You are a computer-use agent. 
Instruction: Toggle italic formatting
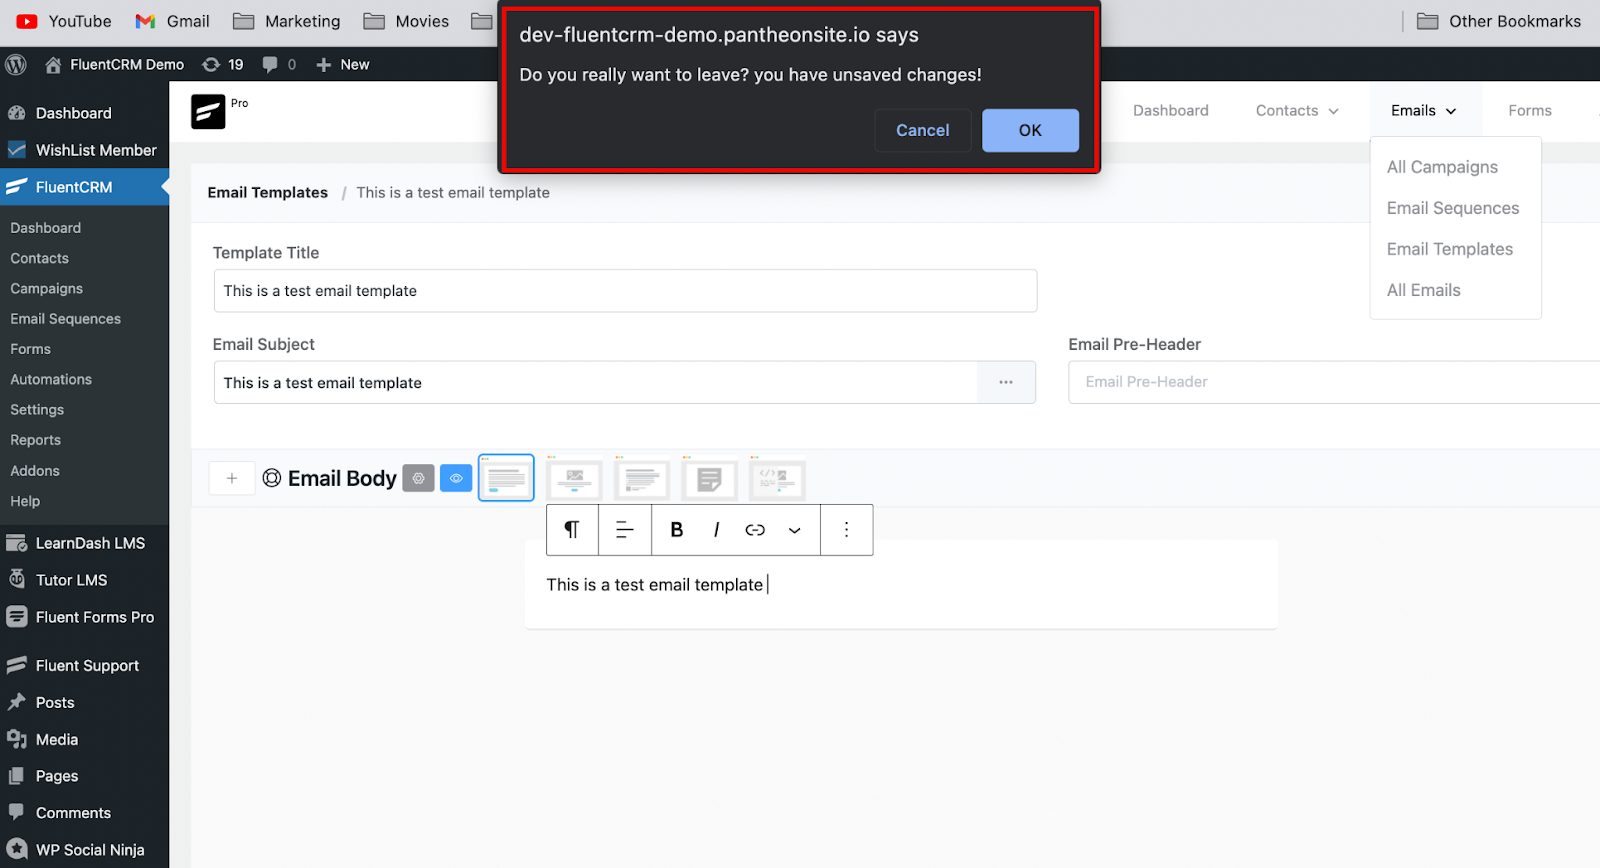tap(716, 530)
